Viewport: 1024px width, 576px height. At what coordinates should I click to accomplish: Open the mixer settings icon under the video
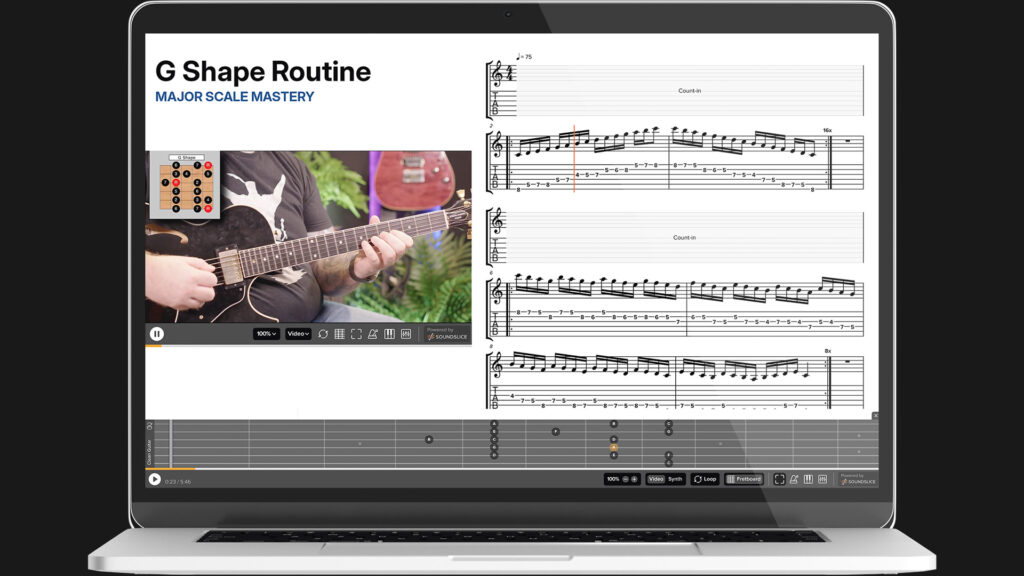[406, 334]
